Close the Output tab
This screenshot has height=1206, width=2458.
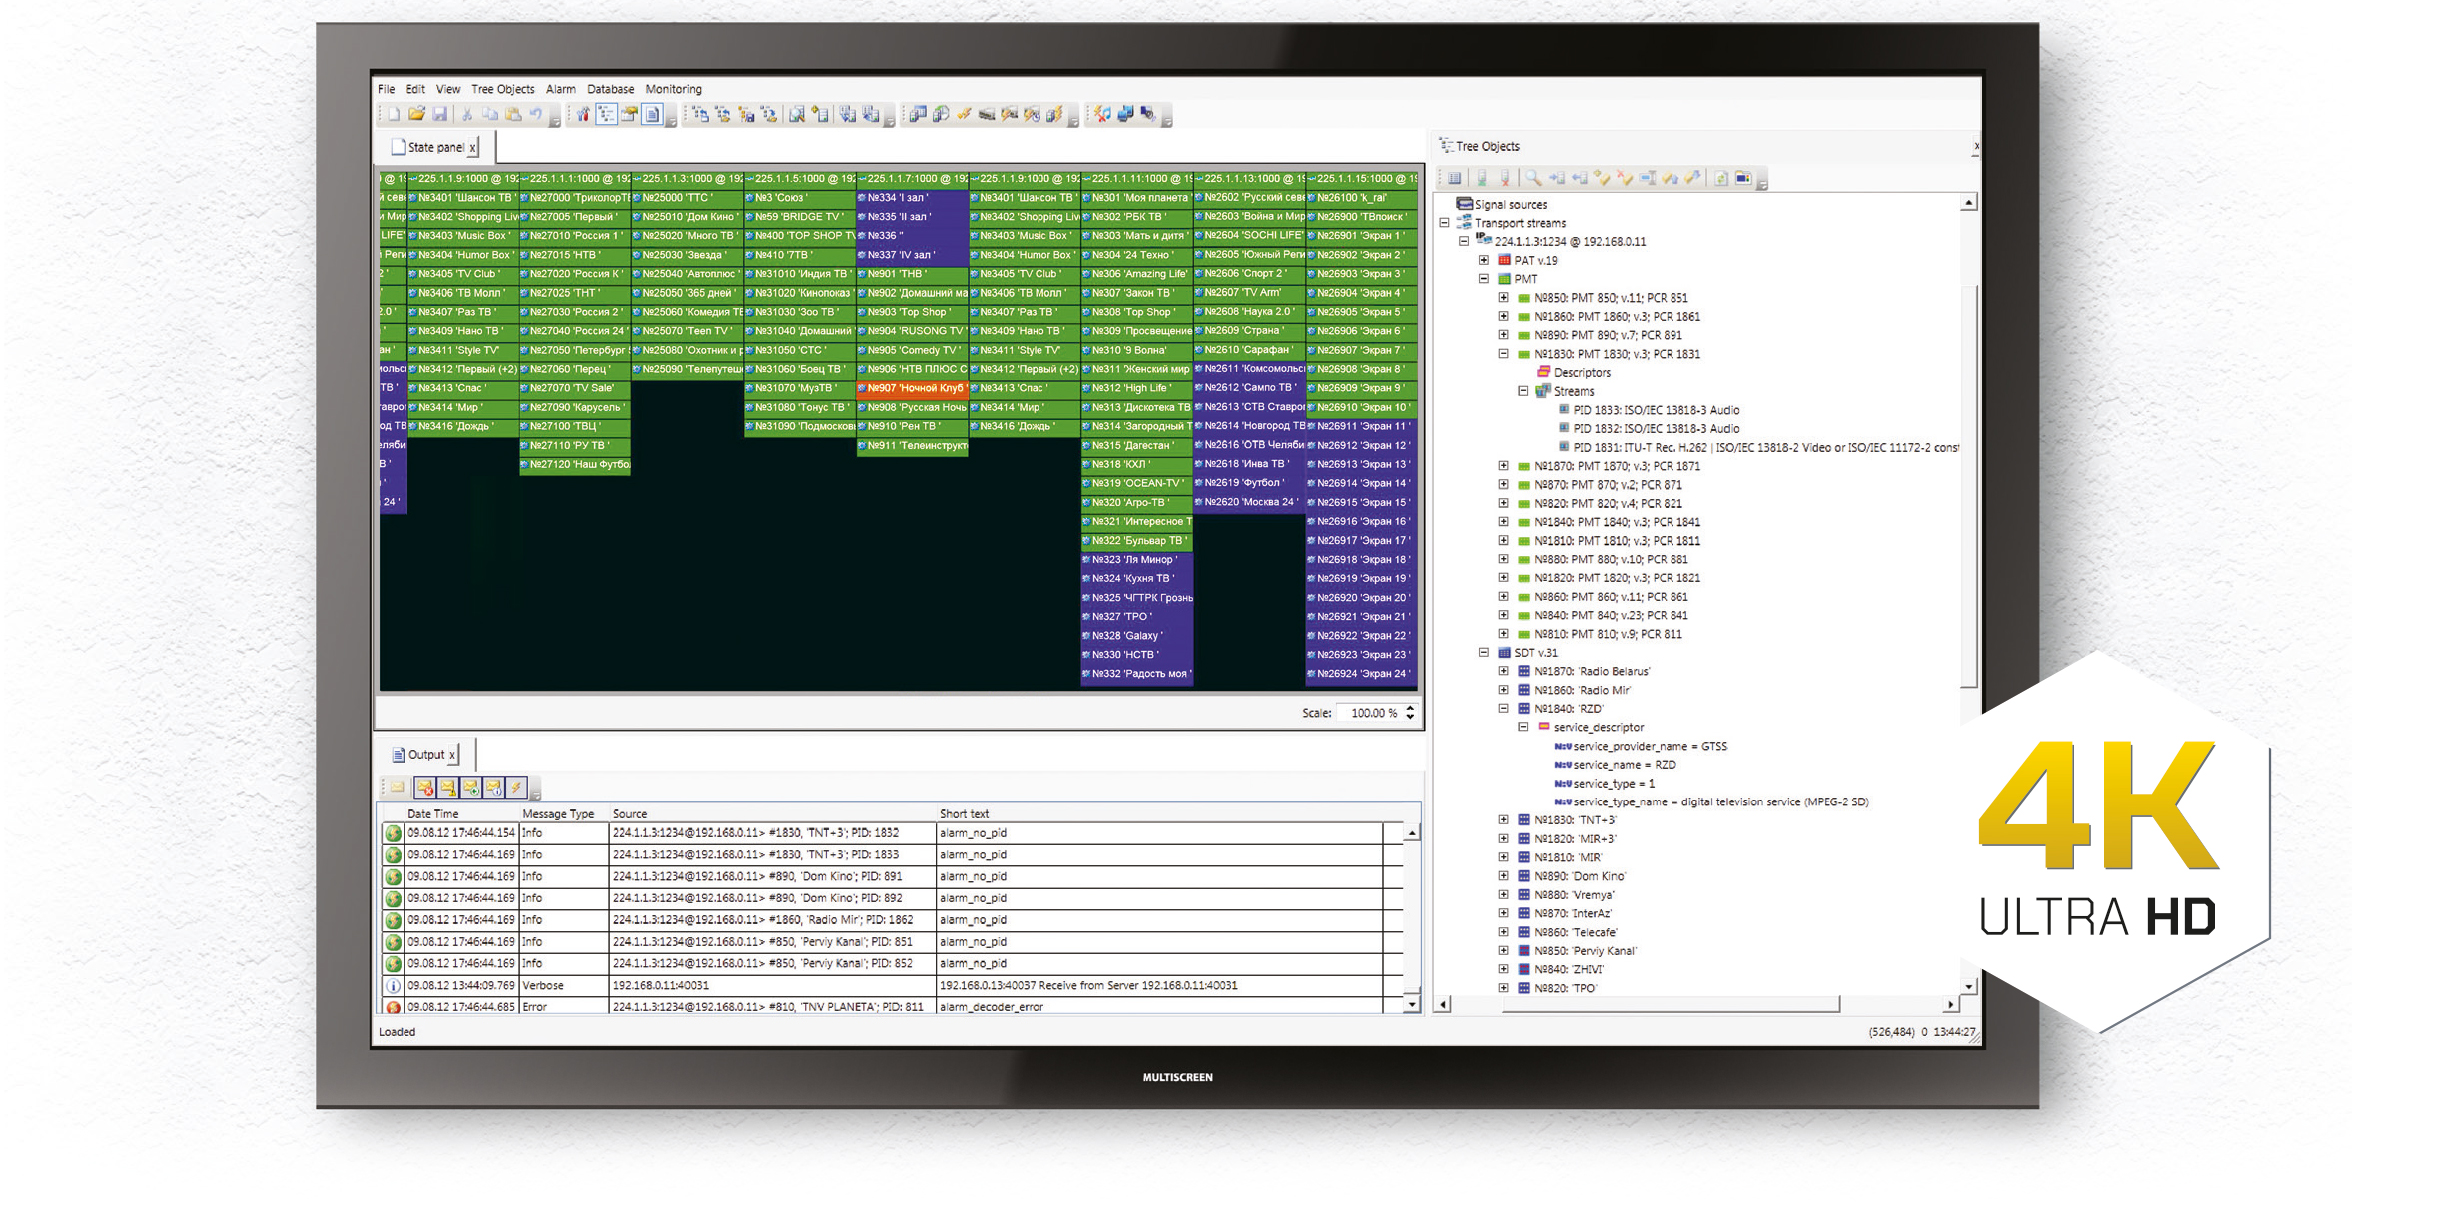(452, 756)
